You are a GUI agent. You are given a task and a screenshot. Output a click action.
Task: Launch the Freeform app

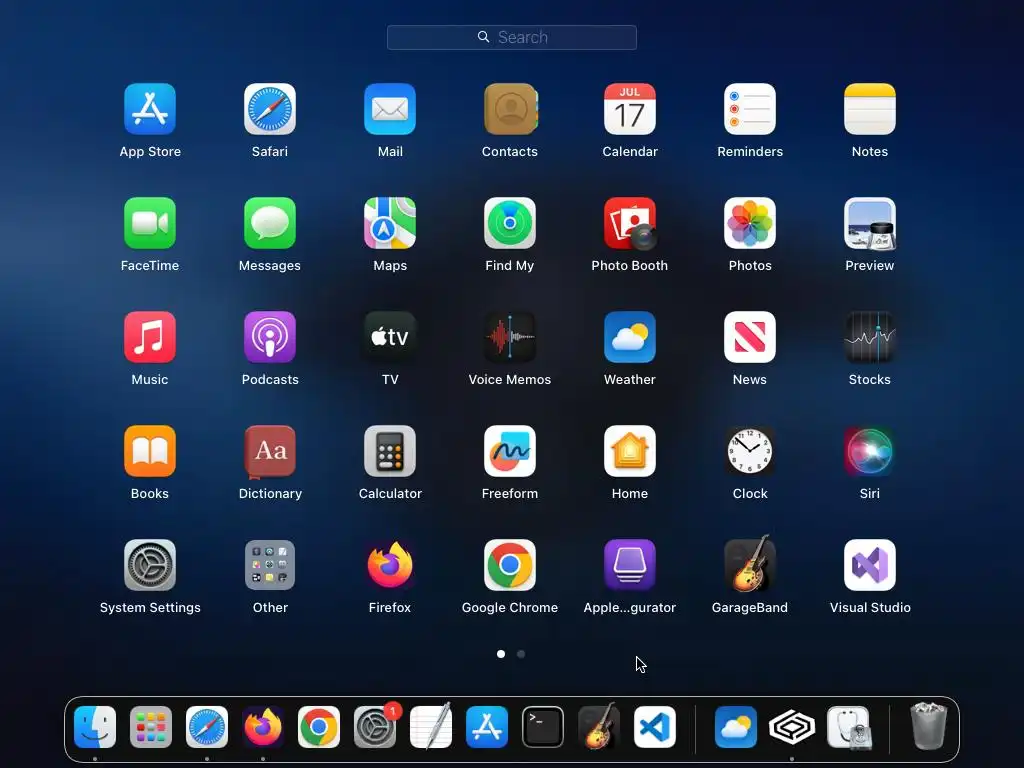[x=510, y=451]
